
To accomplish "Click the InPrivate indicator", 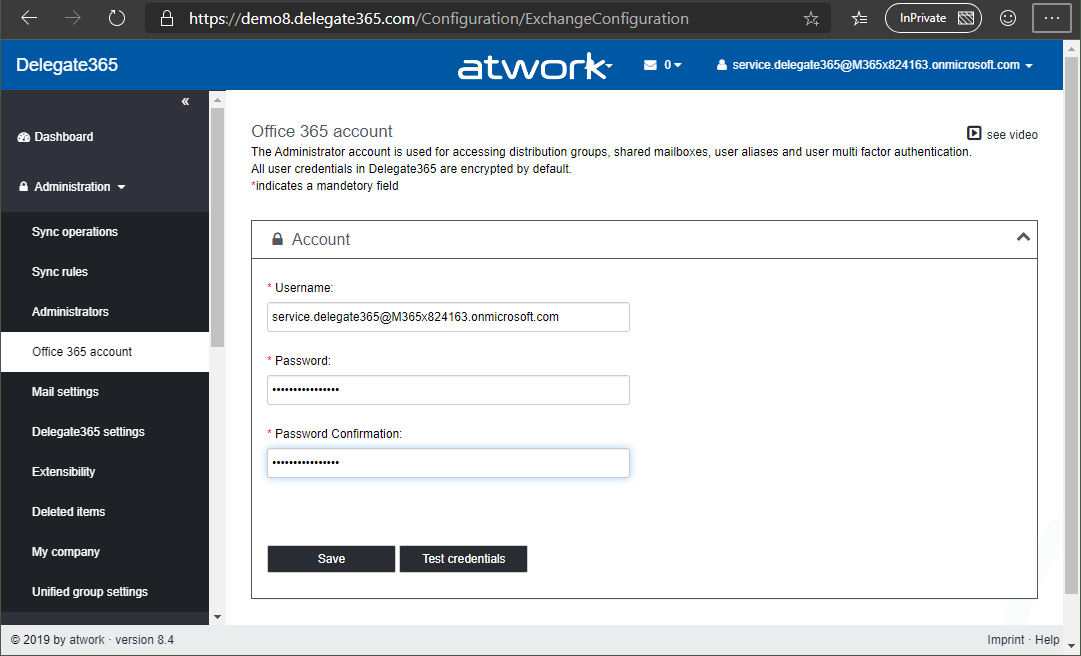I will 933,18.
